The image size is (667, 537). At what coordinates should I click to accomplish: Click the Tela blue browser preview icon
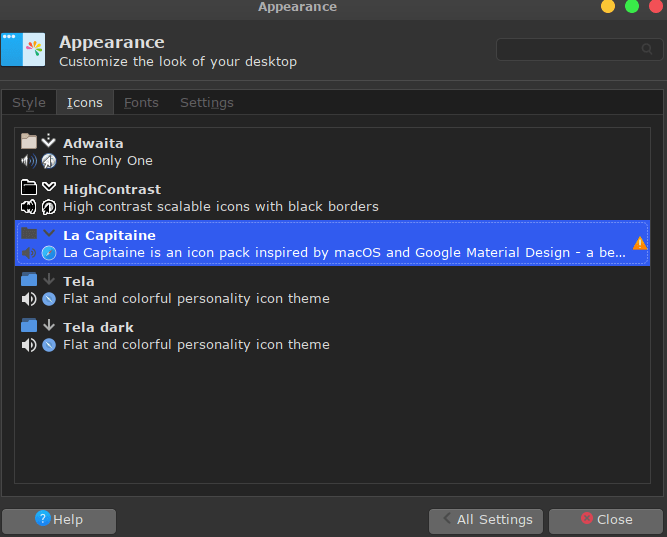pos(49,299)
